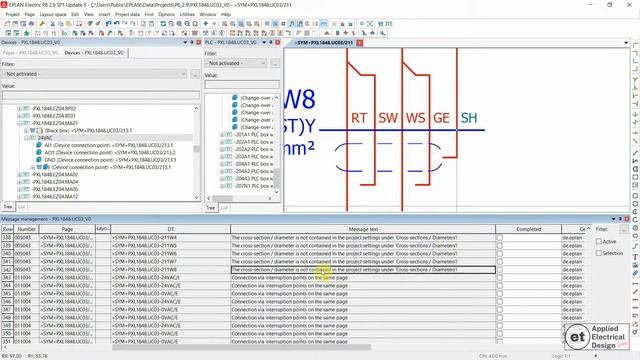
Task: Tick Completed checkbox for row 342
Action: pyautogui.click(x=500, y=270)
